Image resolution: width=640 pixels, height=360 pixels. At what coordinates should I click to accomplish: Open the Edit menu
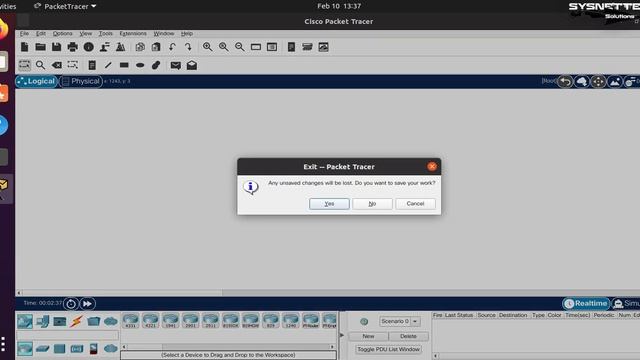[41, 33]
